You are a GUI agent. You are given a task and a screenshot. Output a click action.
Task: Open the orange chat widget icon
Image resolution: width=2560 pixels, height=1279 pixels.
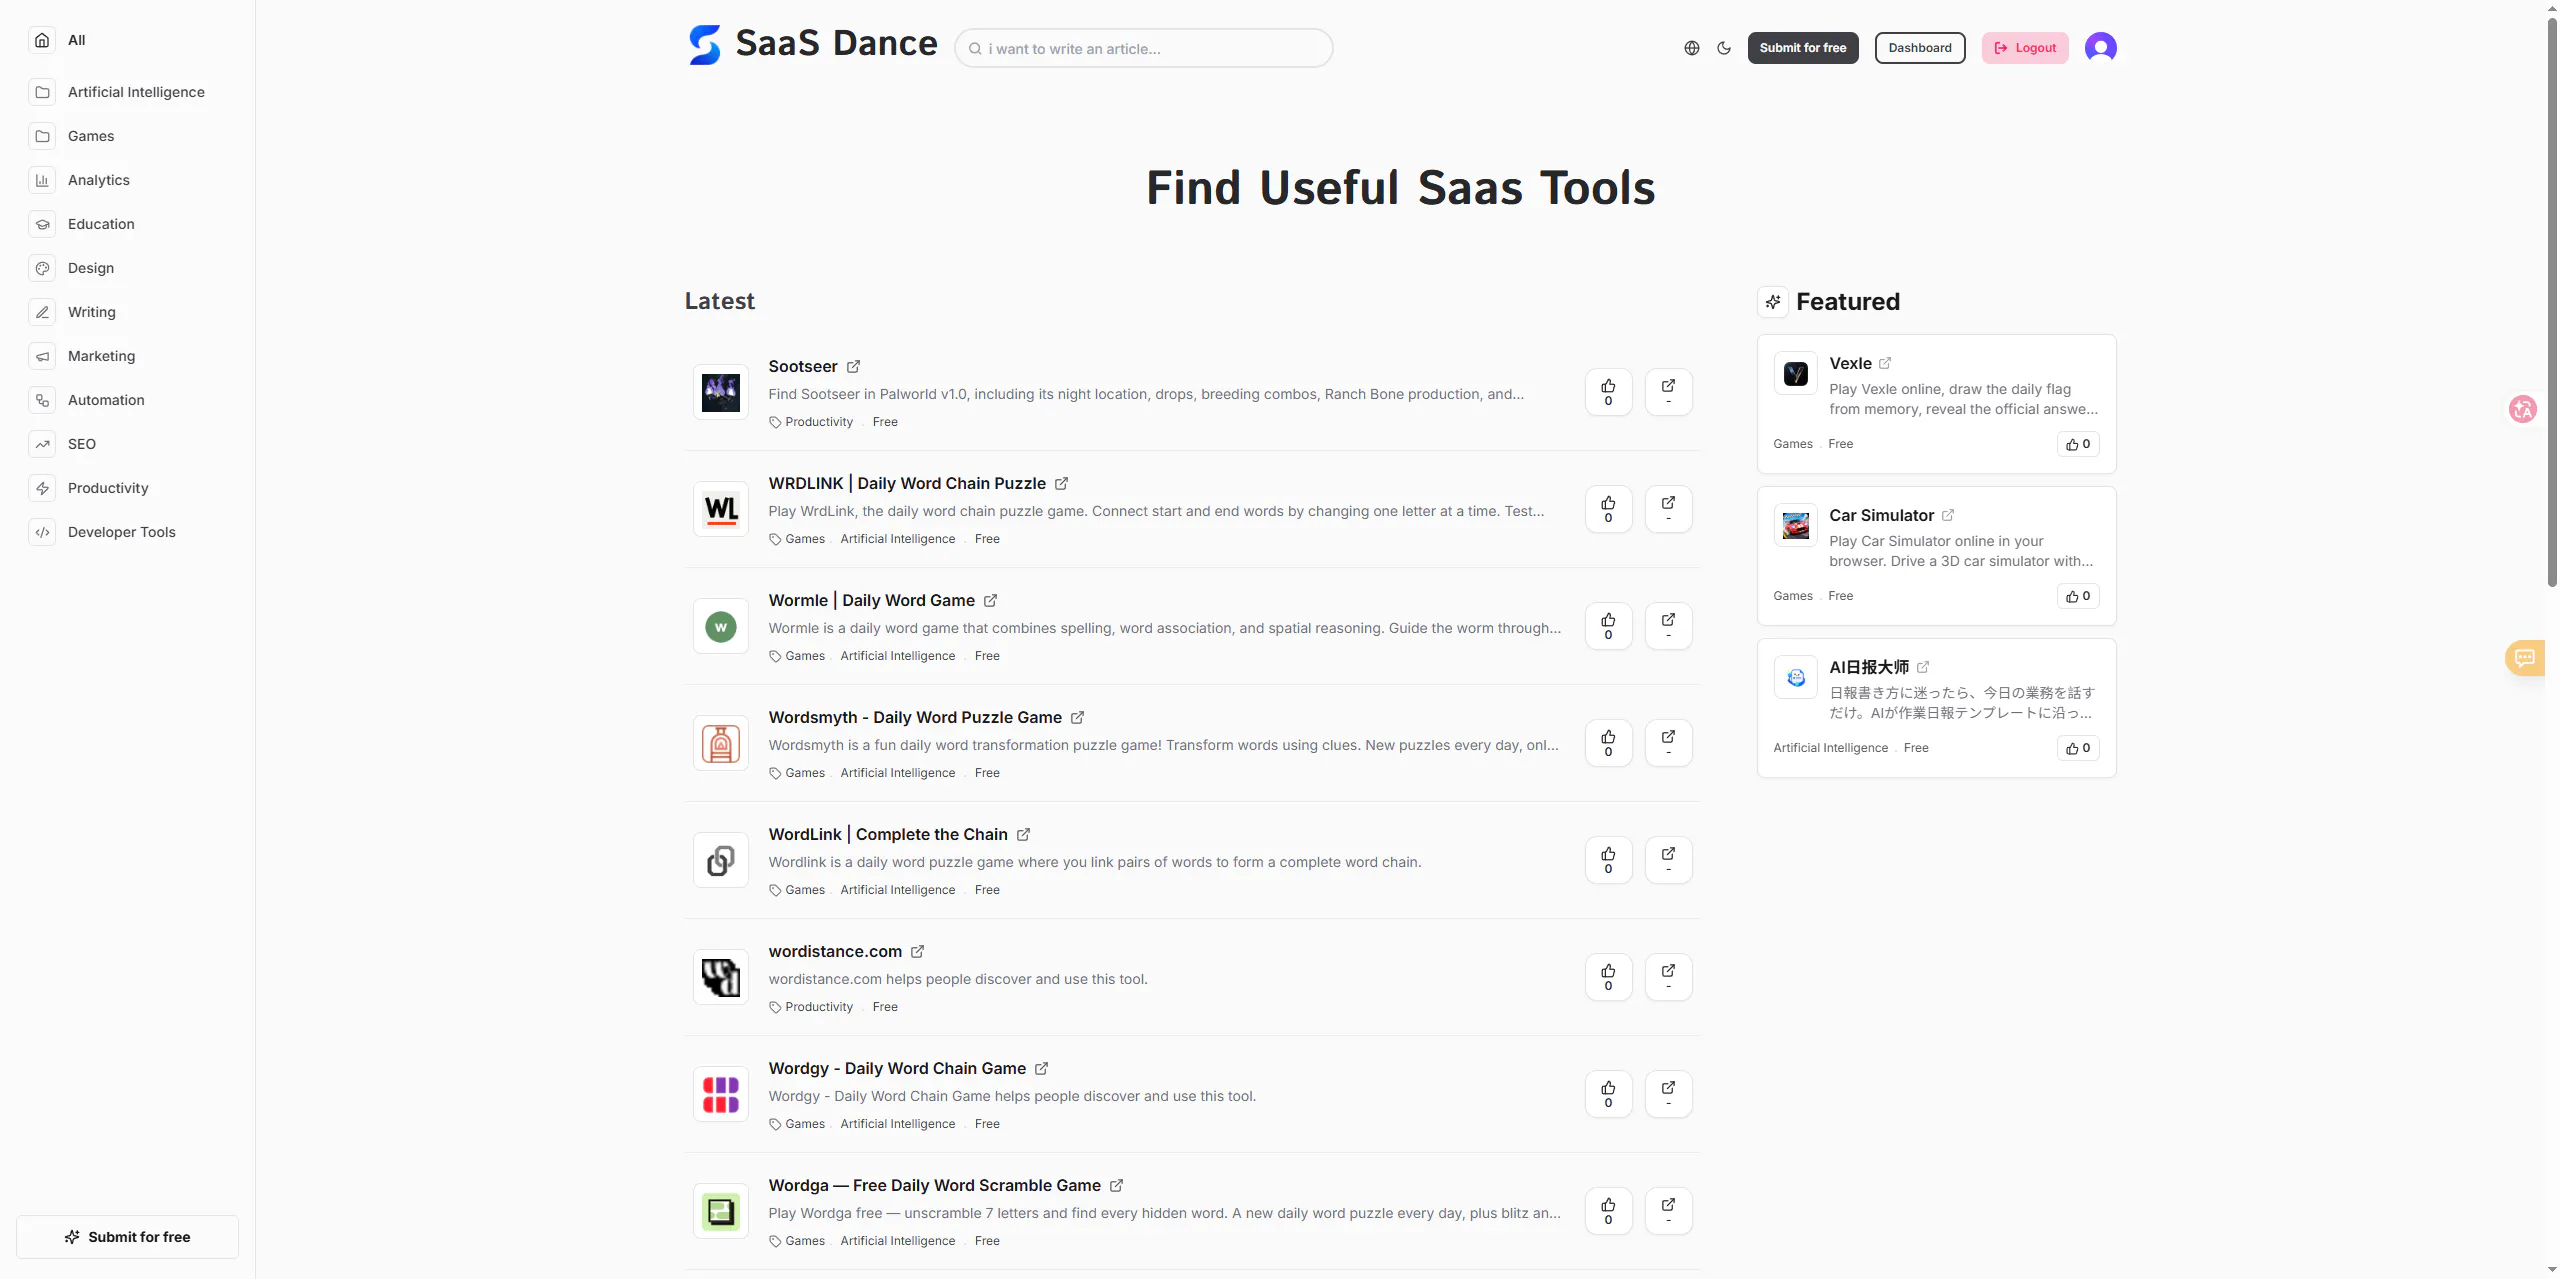click(2525, 658)
